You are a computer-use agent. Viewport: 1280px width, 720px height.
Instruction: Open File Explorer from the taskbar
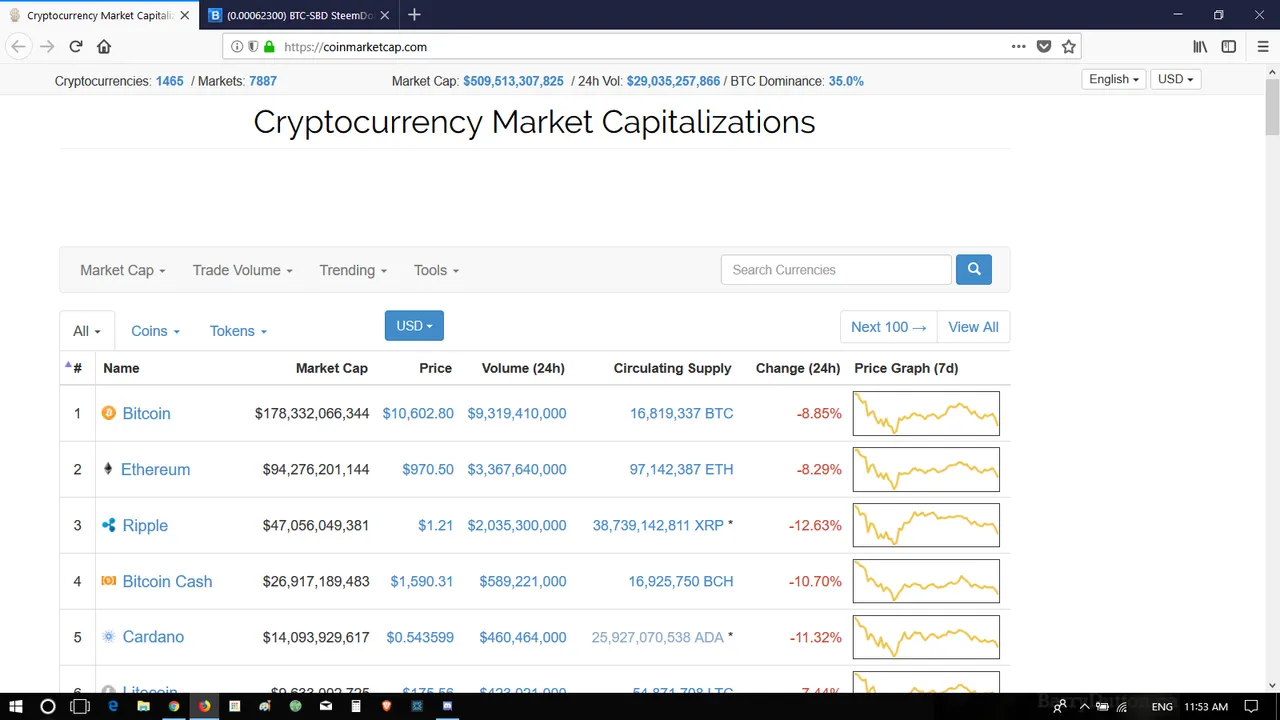144,706
